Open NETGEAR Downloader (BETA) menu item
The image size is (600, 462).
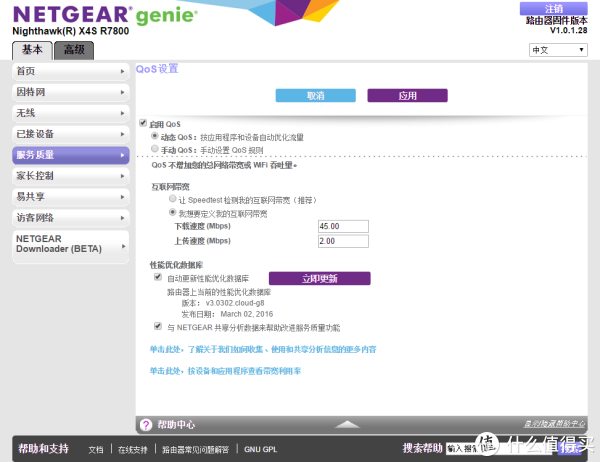pos(71,247)
